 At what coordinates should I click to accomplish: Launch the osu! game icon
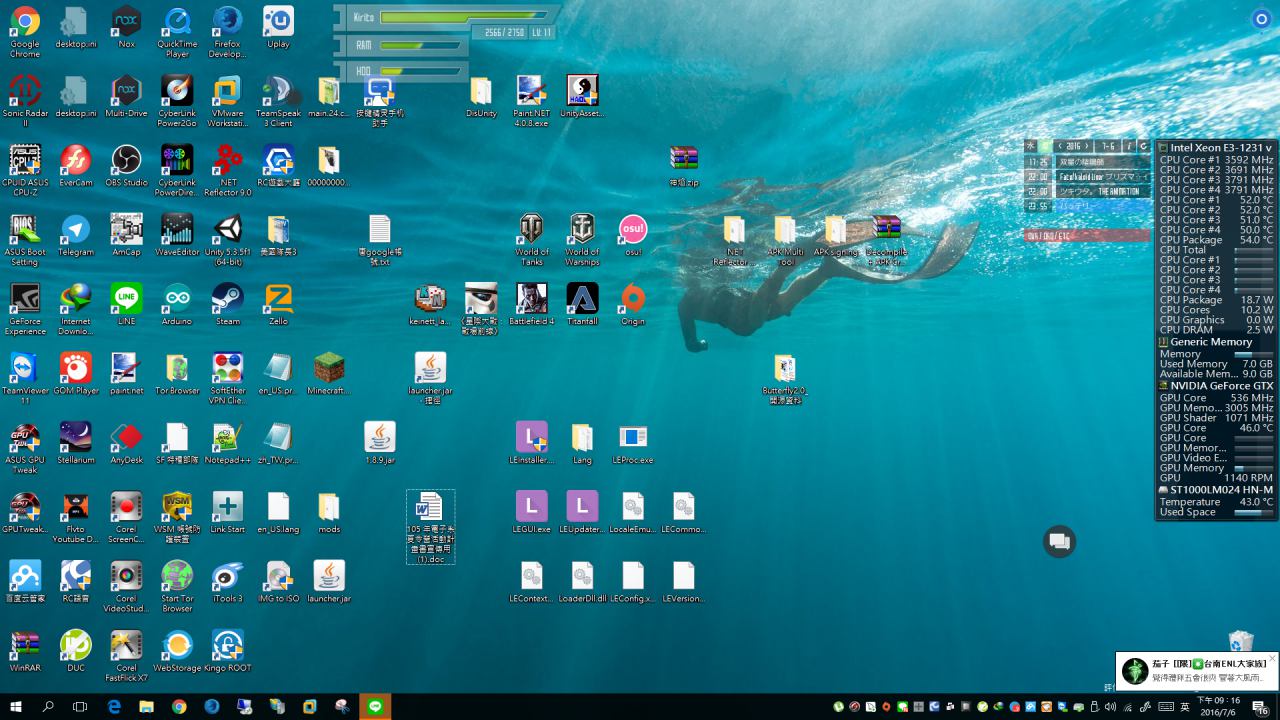[x=633, y=230]
